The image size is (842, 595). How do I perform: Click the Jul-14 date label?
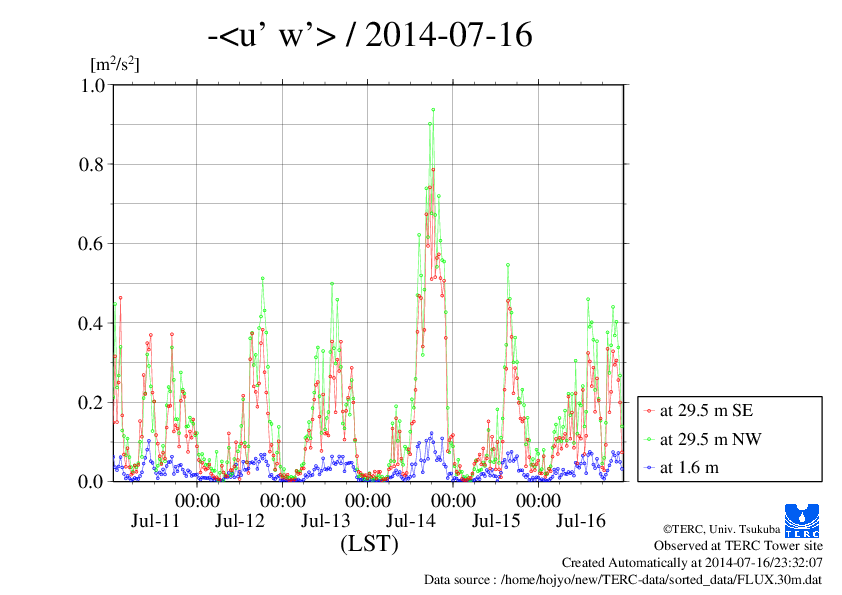pos(411,520)
